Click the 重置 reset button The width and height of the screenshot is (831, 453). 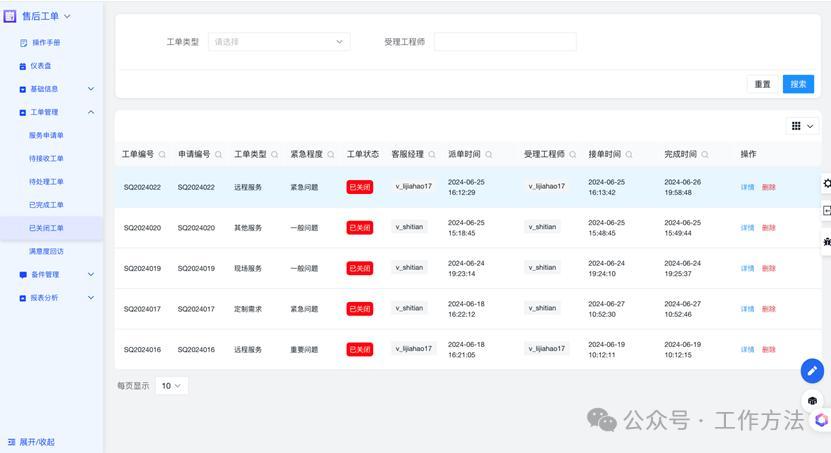[762, 84]
